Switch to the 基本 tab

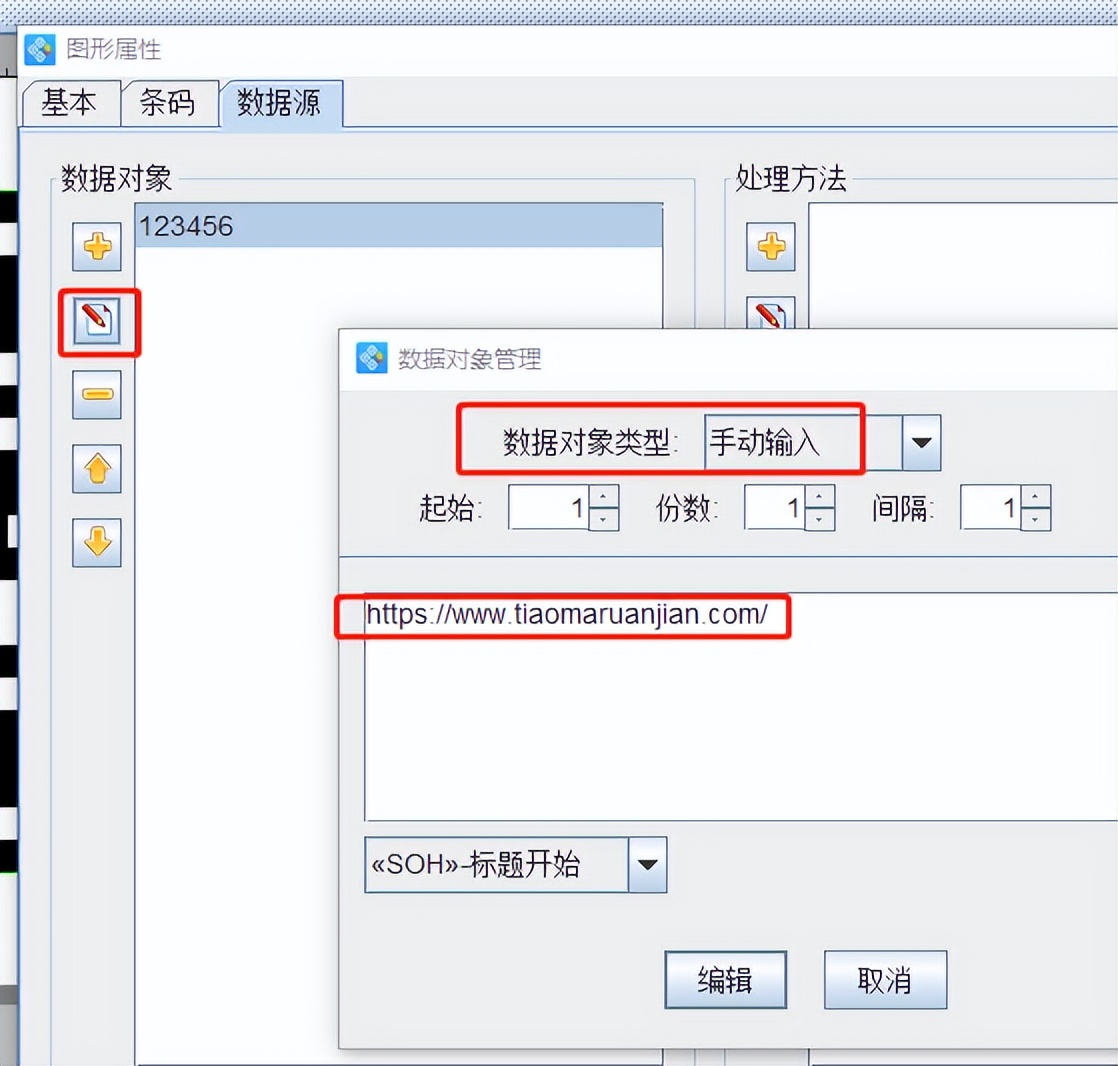70,103
